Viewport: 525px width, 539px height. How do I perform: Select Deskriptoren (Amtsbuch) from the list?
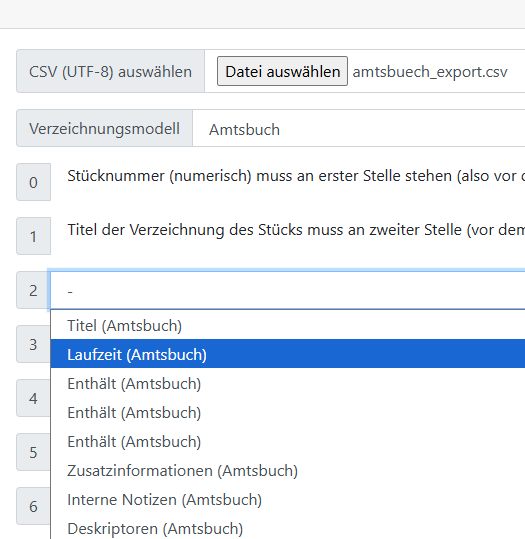pos(287,528)
